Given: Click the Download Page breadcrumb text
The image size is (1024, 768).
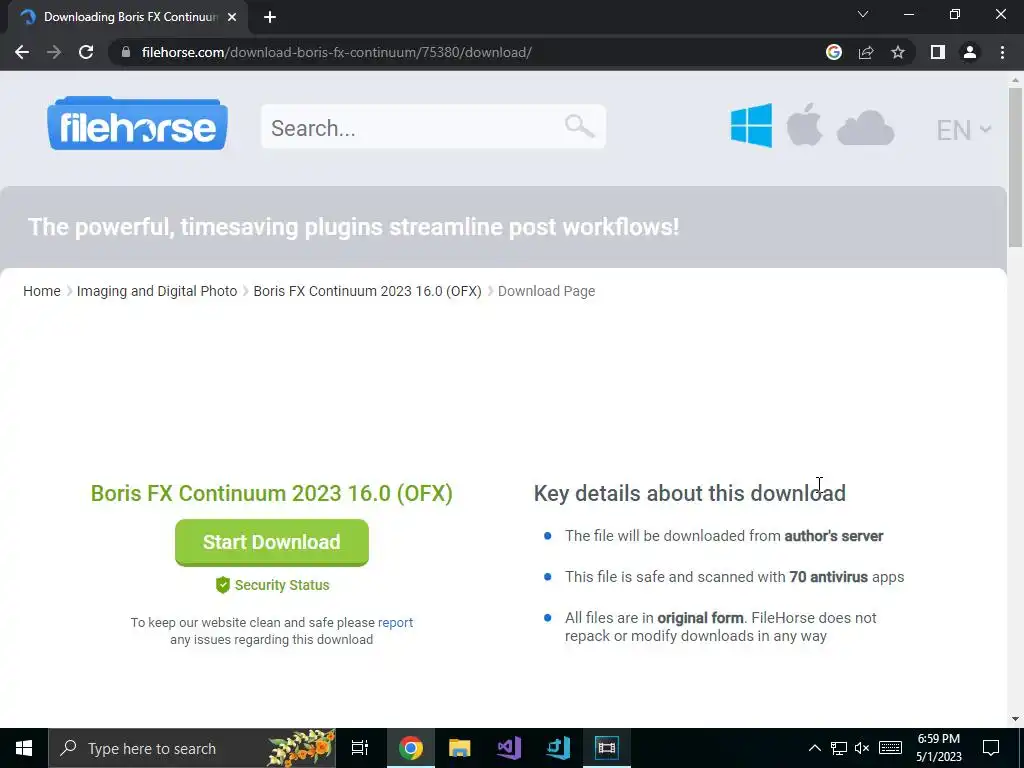Looking at the screenshot, I should [547, 291].
